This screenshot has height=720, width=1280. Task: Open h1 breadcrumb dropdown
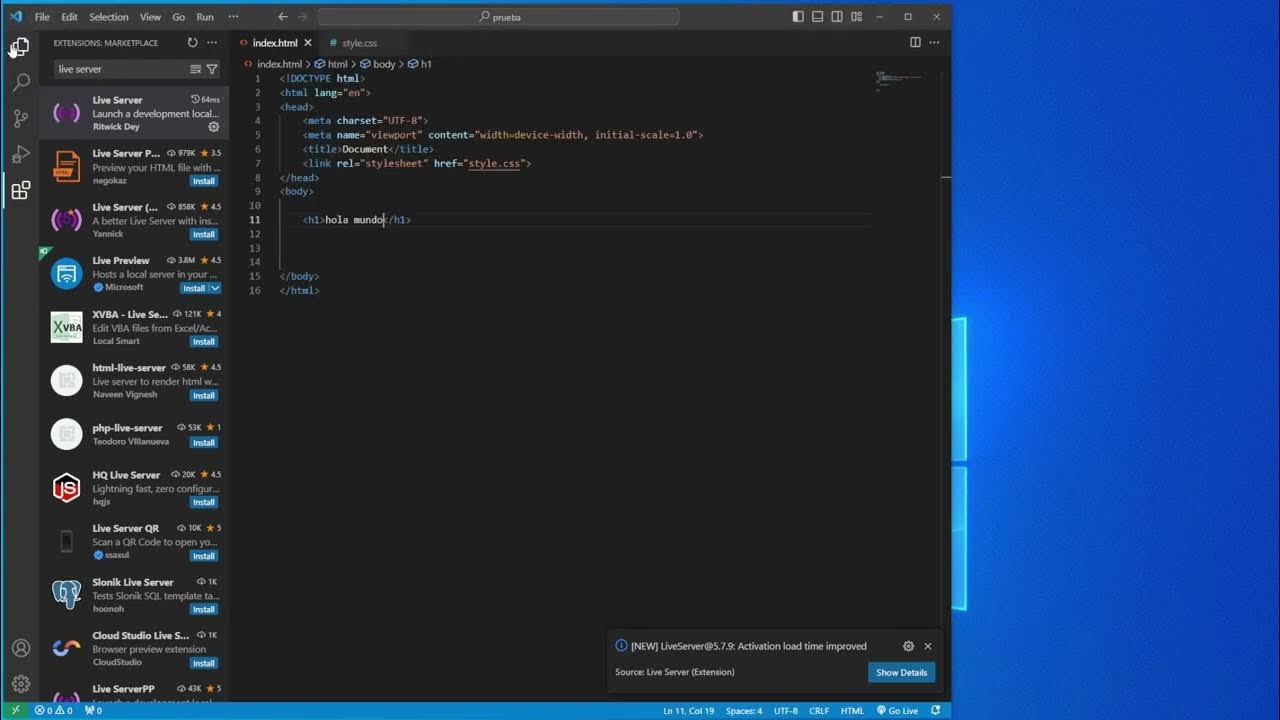click(x=420, y=64)
